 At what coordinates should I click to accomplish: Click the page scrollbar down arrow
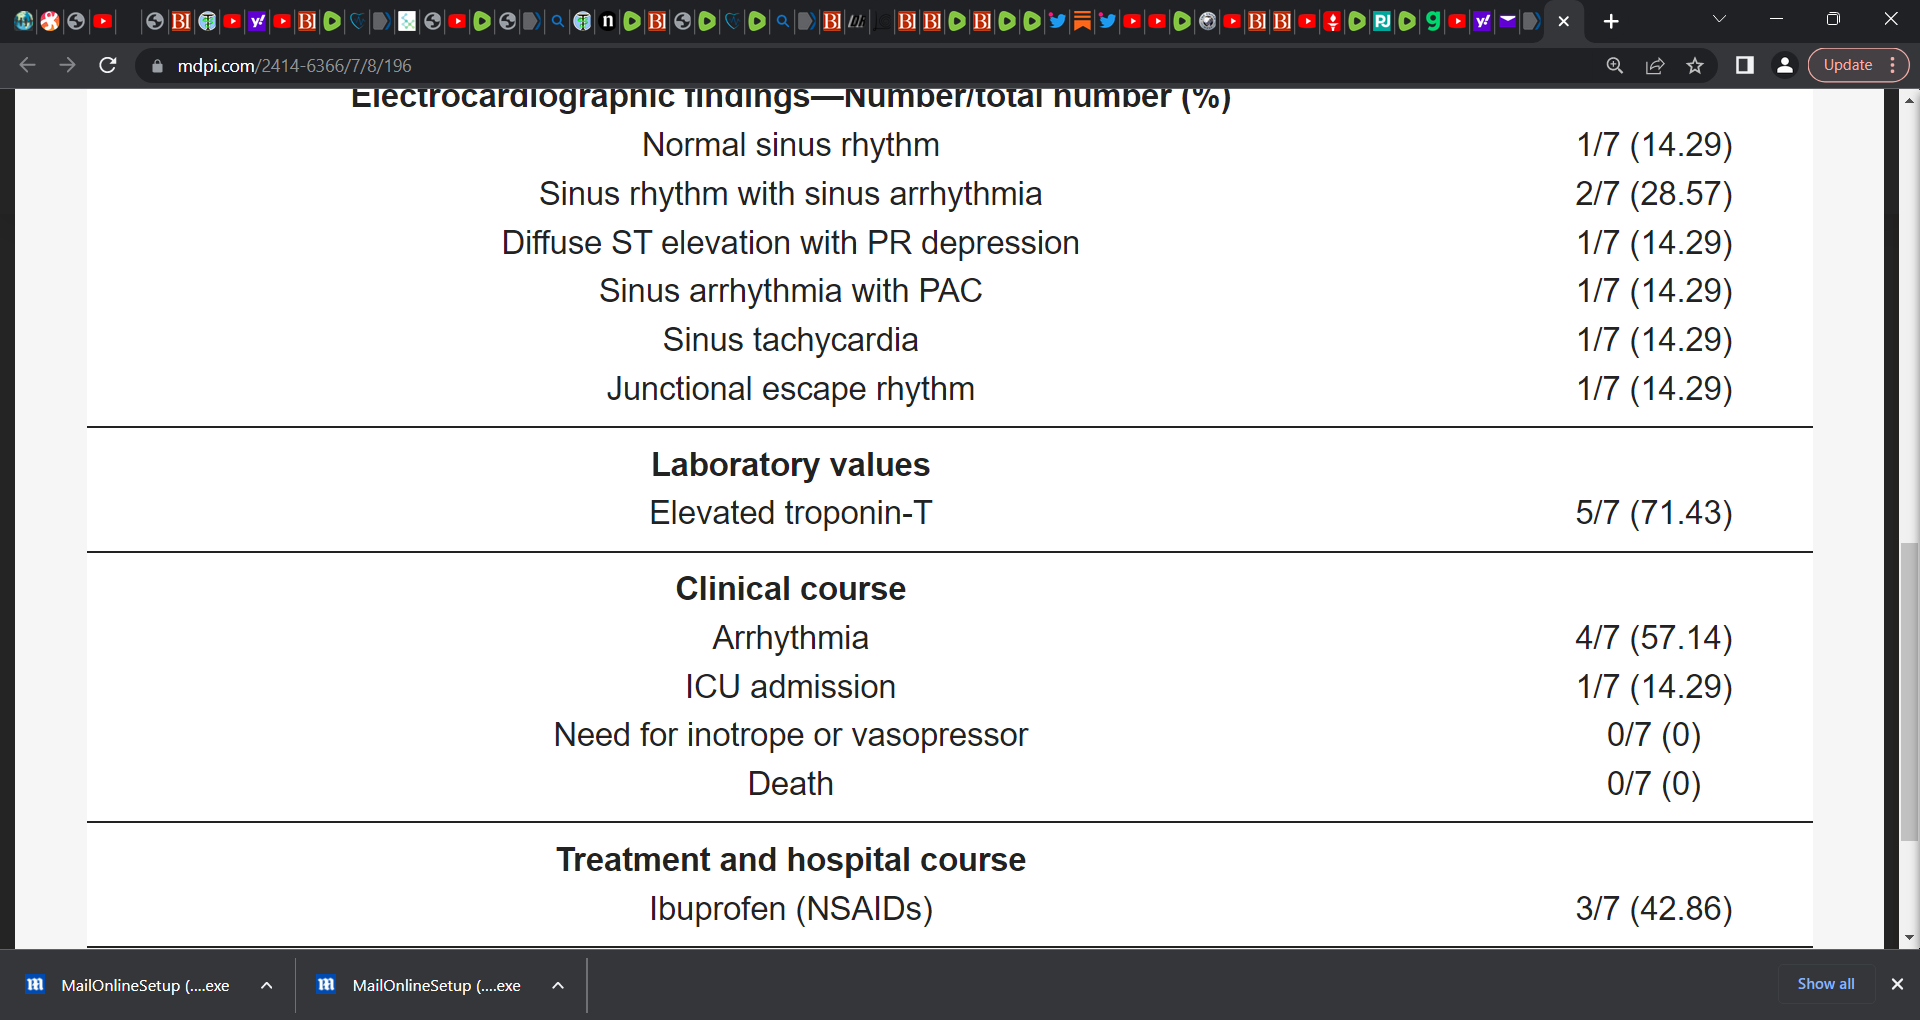pos(1910,938)
